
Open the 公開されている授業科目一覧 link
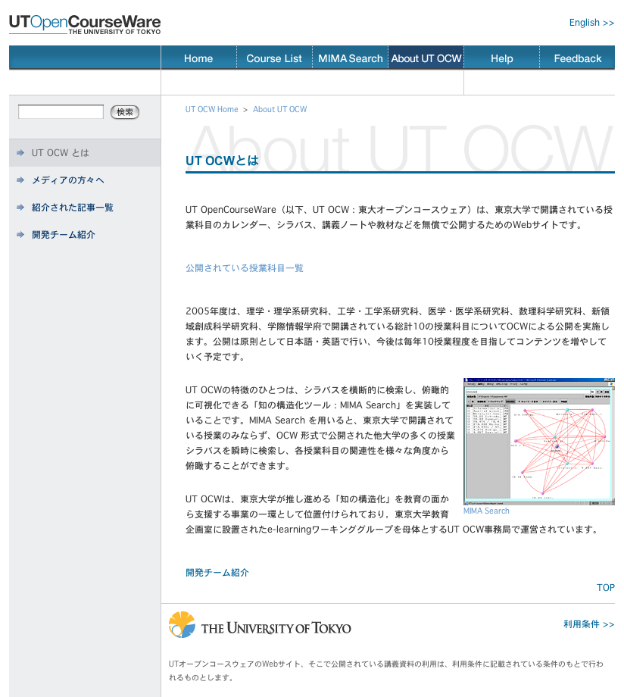[244, 268]
